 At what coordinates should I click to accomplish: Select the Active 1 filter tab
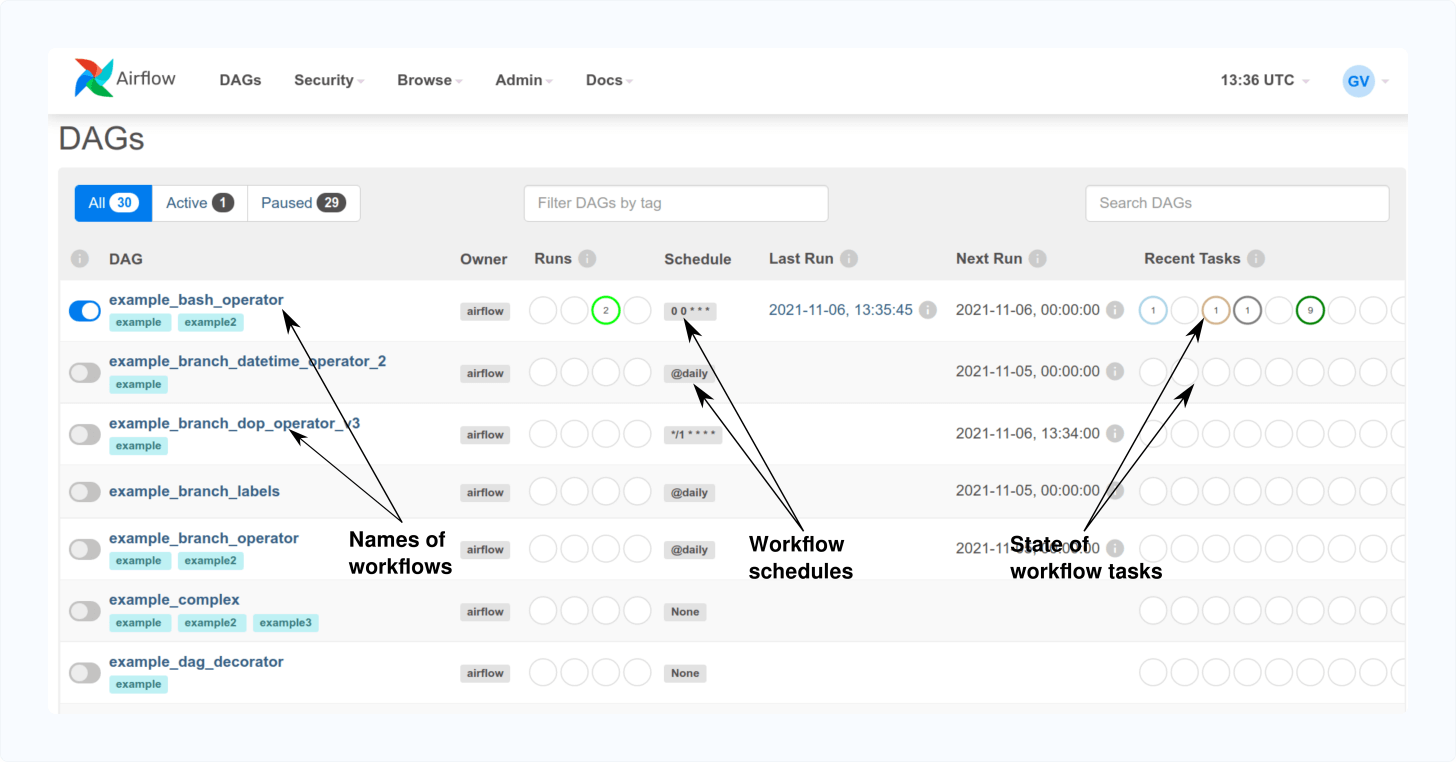tap(200, 203)
